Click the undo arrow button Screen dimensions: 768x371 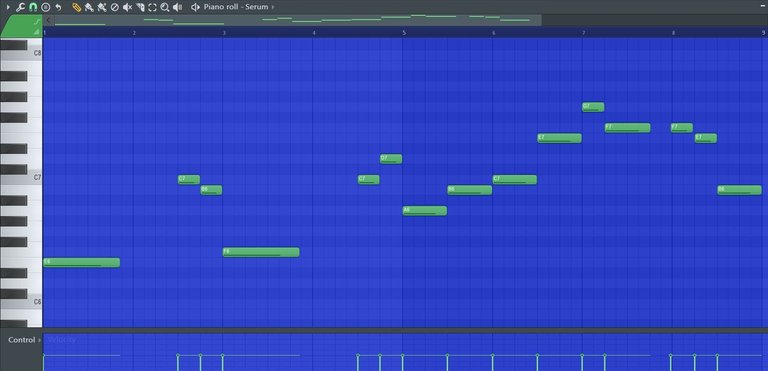[58, 7]
